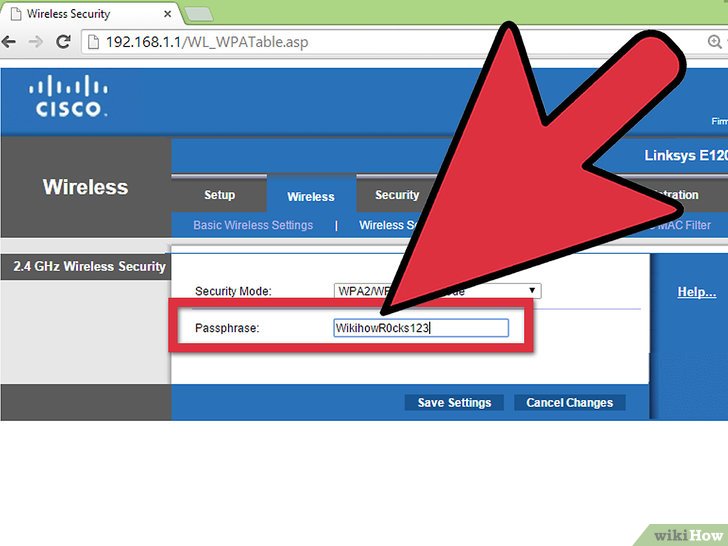Click Cancel Changes button

[570, 403]
